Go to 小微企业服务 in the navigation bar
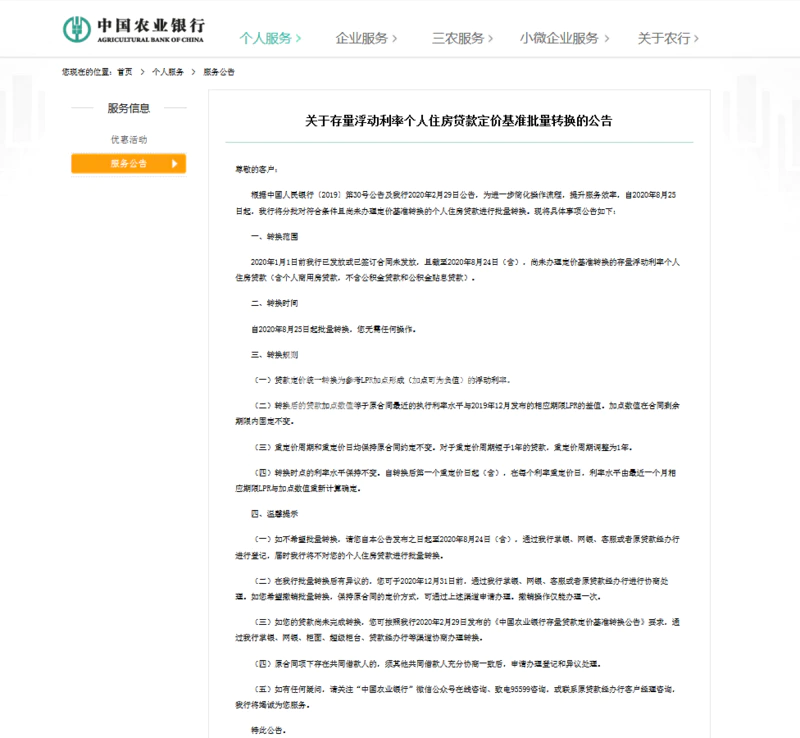 [564, 38]
